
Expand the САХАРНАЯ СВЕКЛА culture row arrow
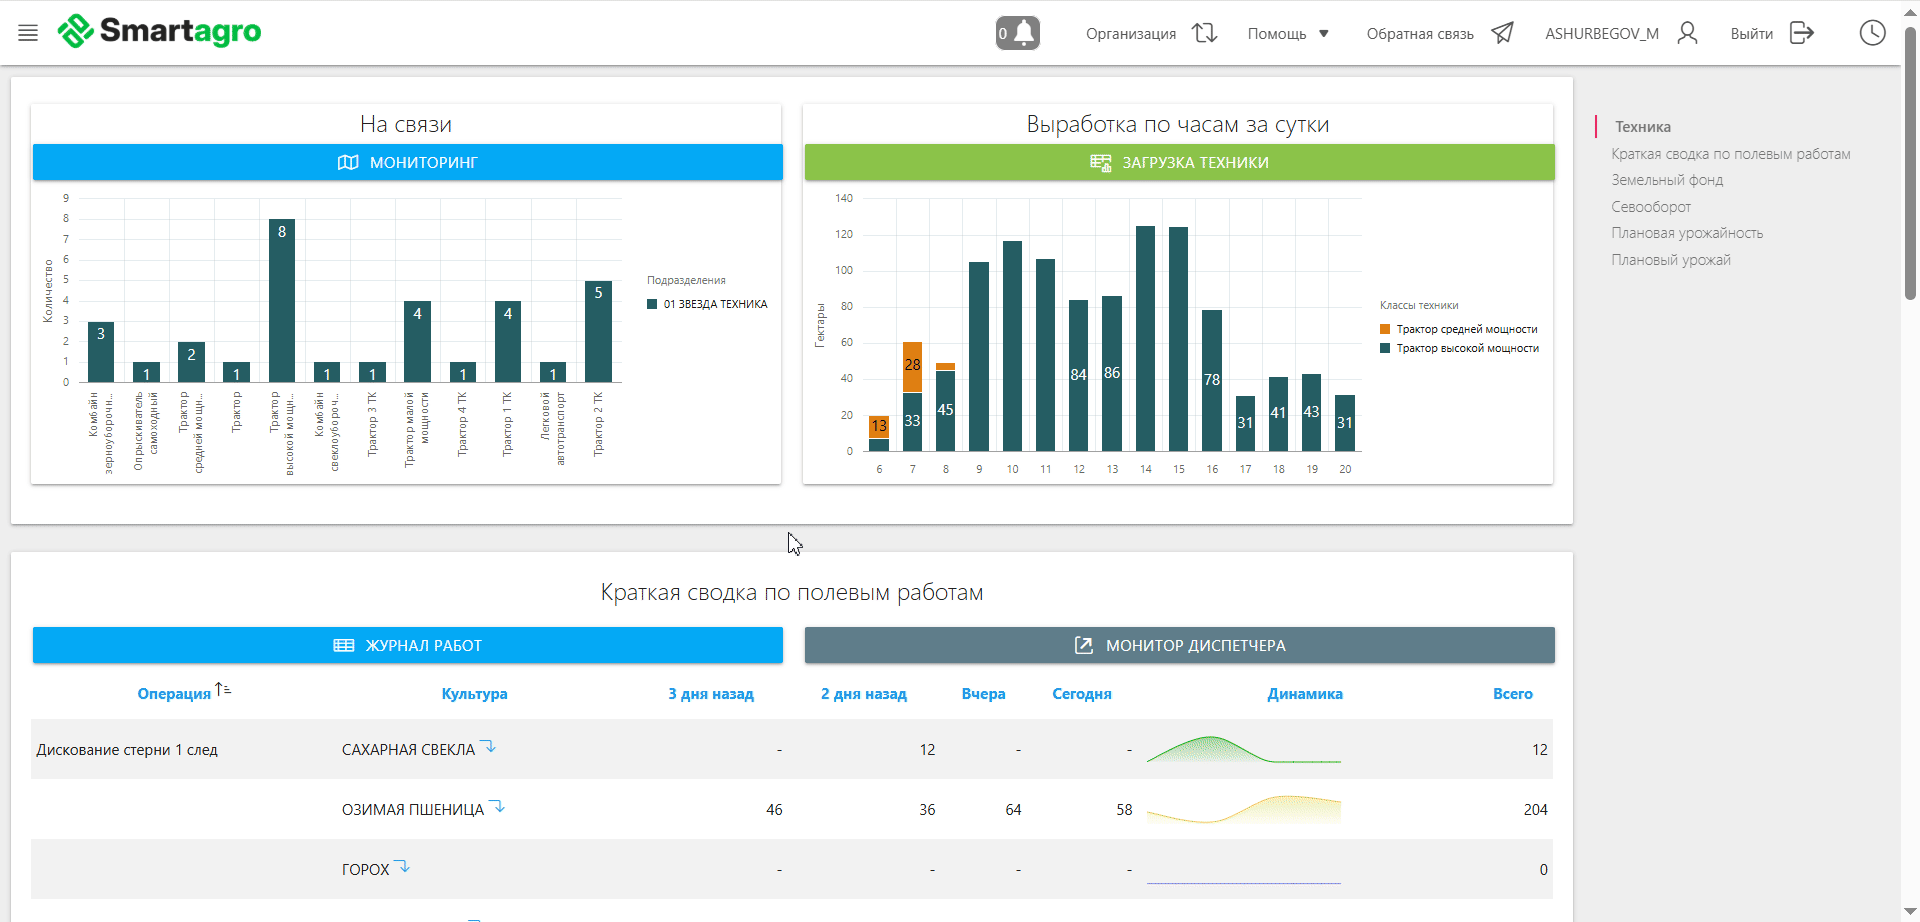[488, 747]
